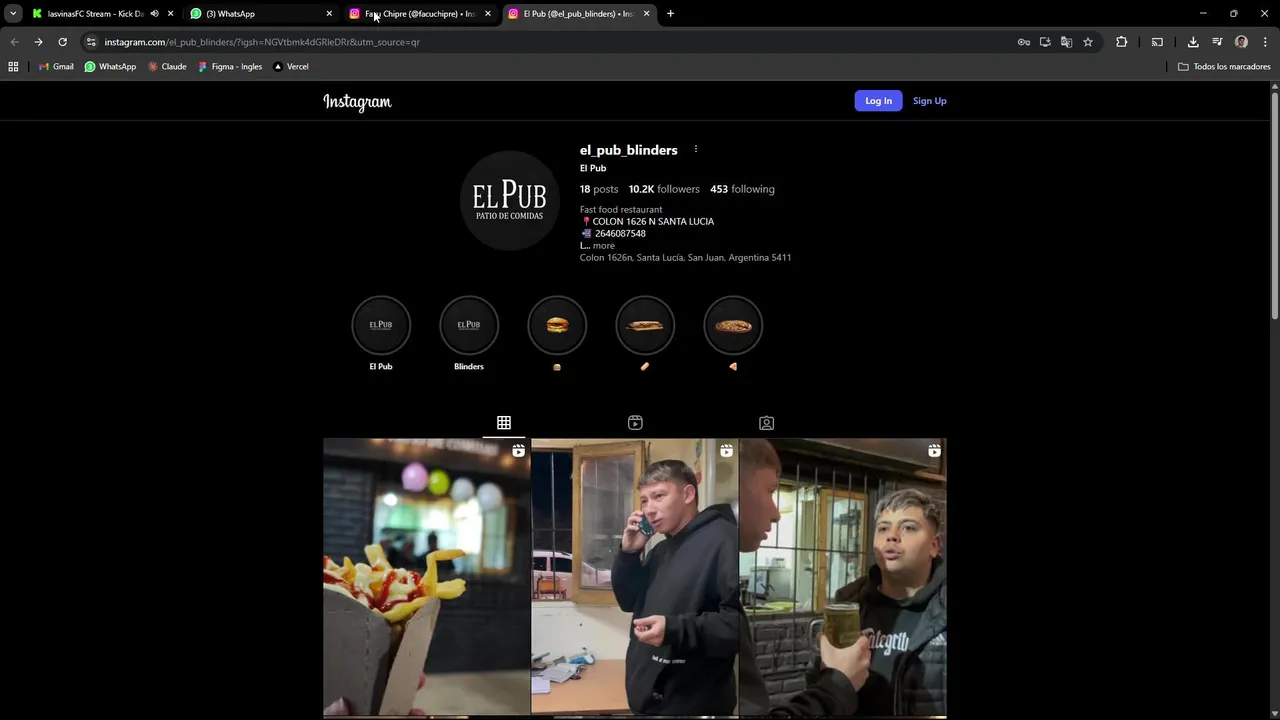Open the translate page icon

(1066, 42)
